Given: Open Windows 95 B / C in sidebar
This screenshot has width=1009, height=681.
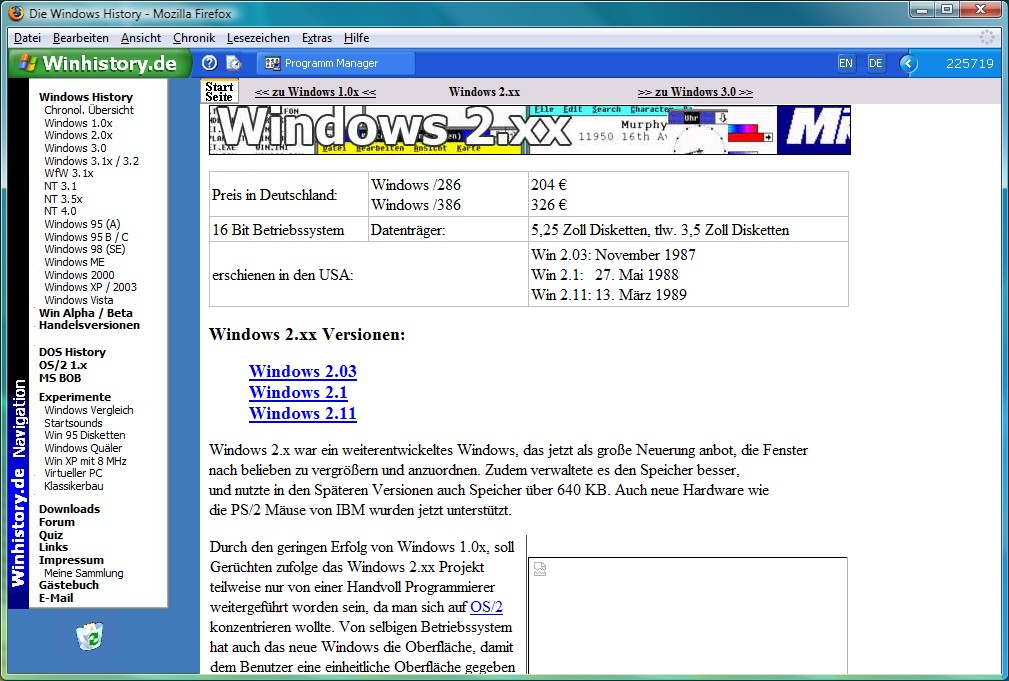Looking at the screenshot, I should pyautogui.click(x=86, y=237).
